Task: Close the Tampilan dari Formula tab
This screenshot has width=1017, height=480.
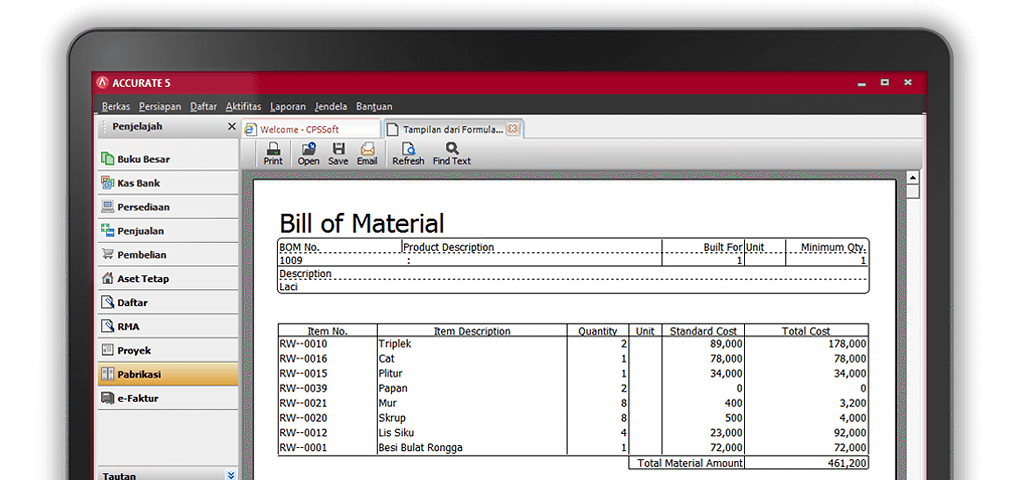Action: (512, 129)
